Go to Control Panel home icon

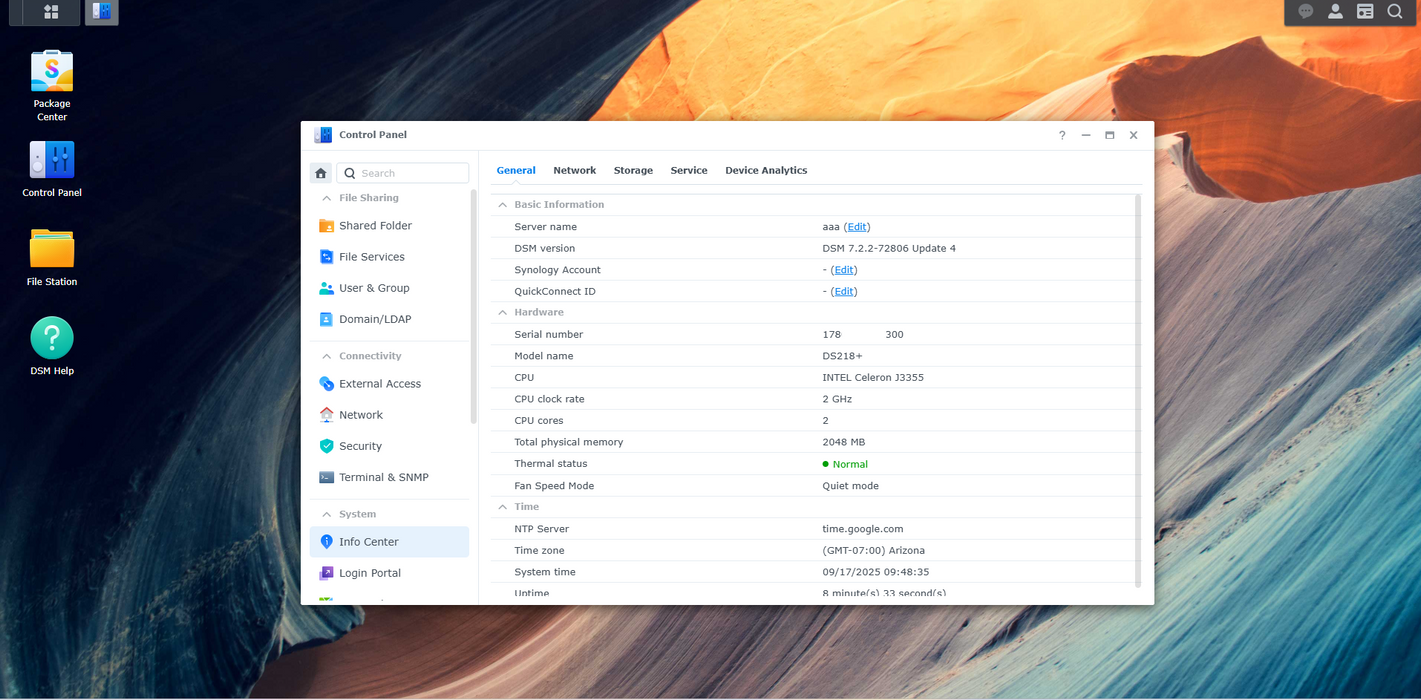[321, 173]
